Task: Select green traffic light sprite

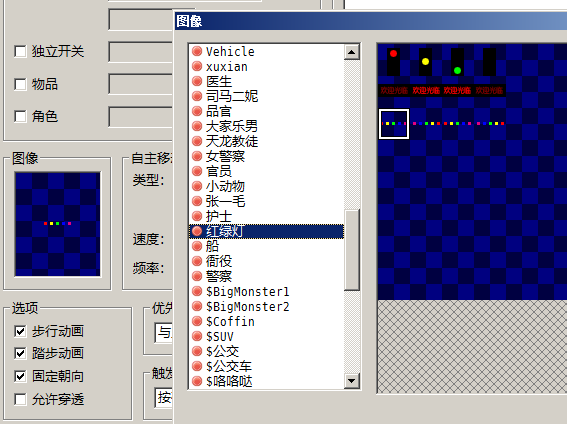Action: [x=457, y=61]
